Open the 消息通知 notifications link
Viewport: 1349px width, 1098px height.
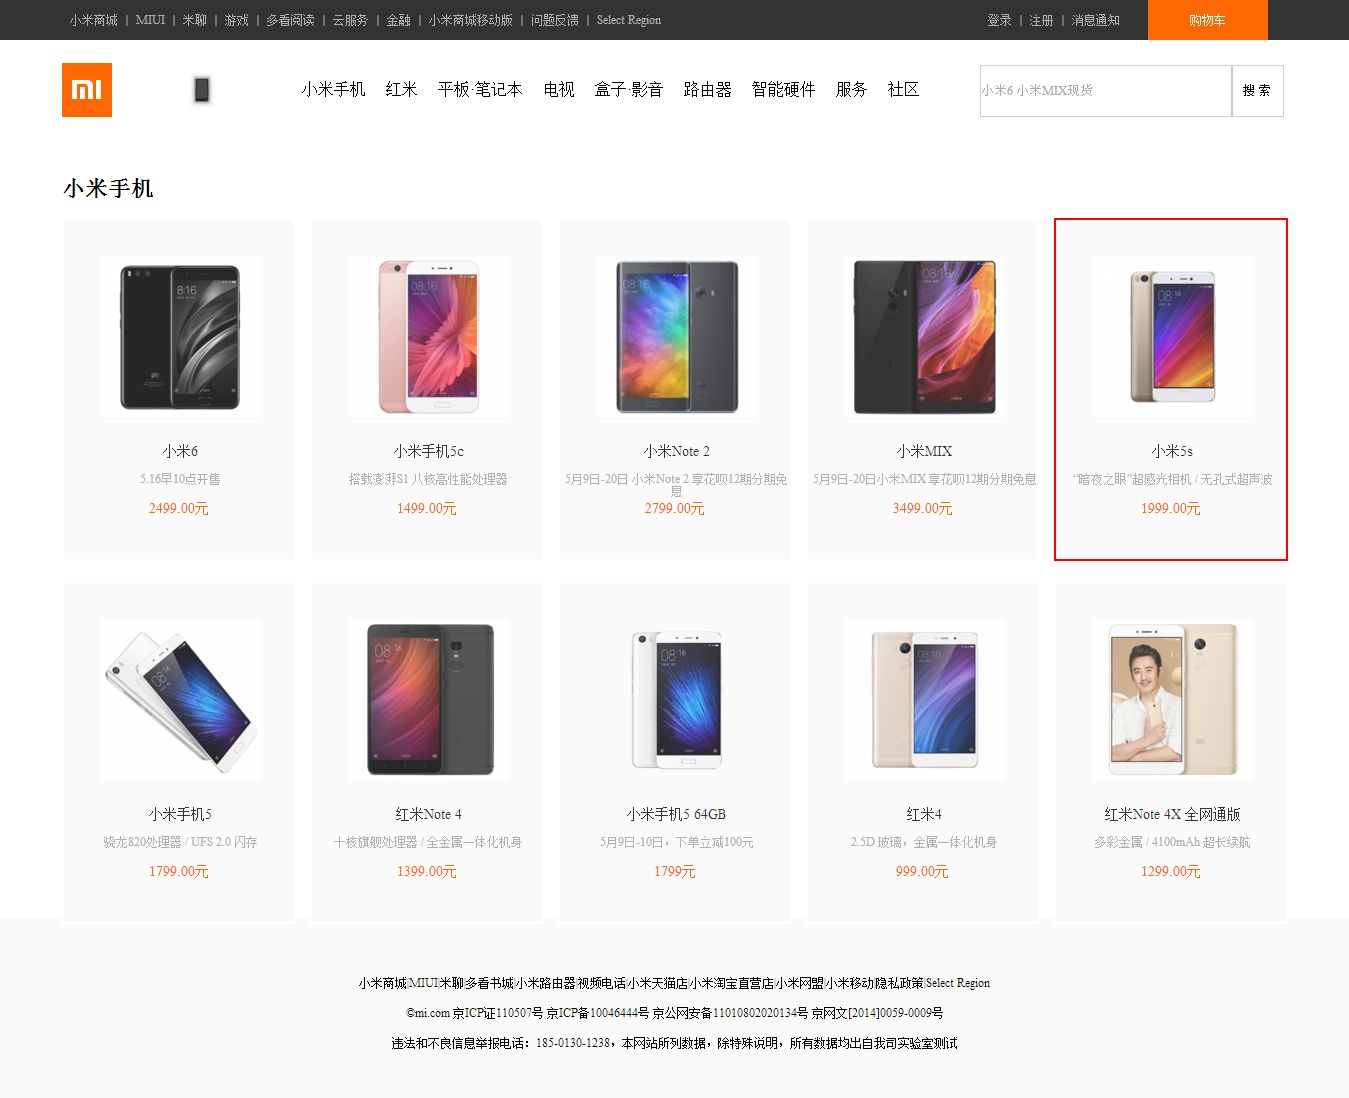pyautogui.click(x=1096, y=20)
